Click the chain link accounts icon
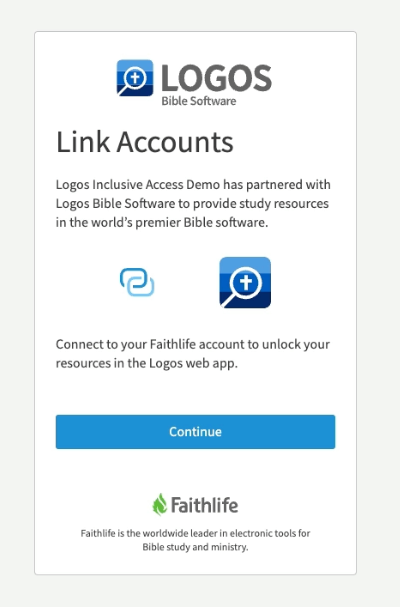The width and height of the screenshot is (400, 607). [x=137, y=282]
